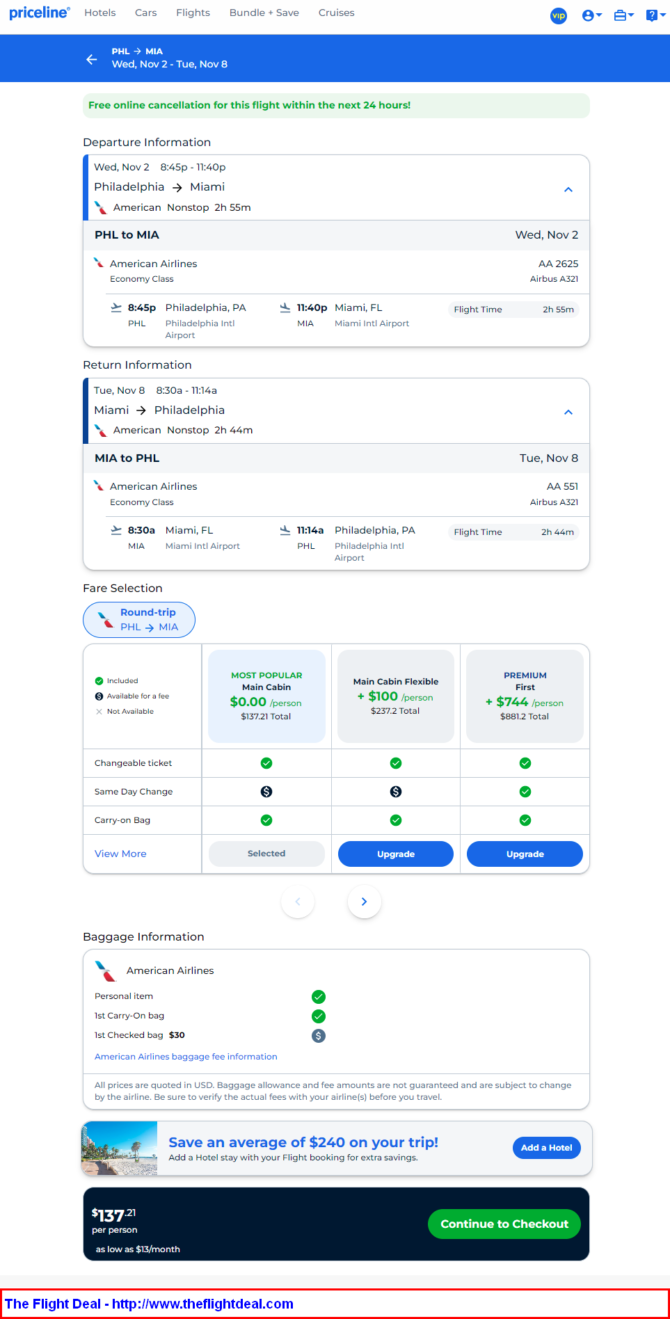This screenshot has height=1319, width=670.
Task: Click American Airlines logo in Baggage Information
Action: (105, 971)
